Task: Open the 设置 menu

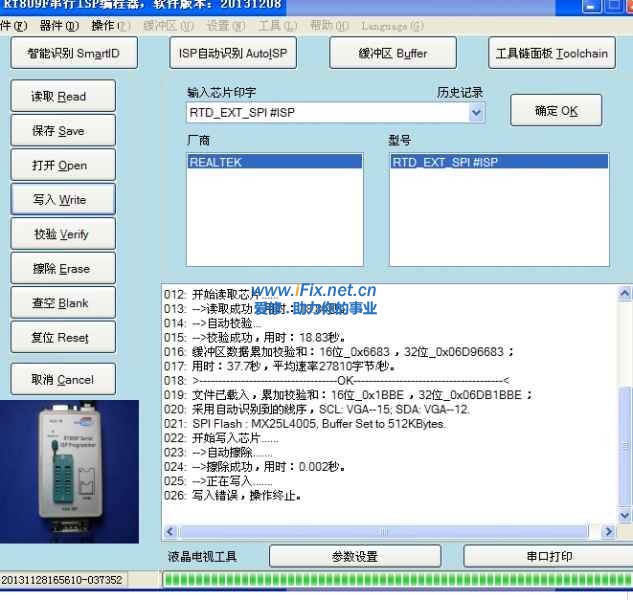Action: tap(226, 26)
